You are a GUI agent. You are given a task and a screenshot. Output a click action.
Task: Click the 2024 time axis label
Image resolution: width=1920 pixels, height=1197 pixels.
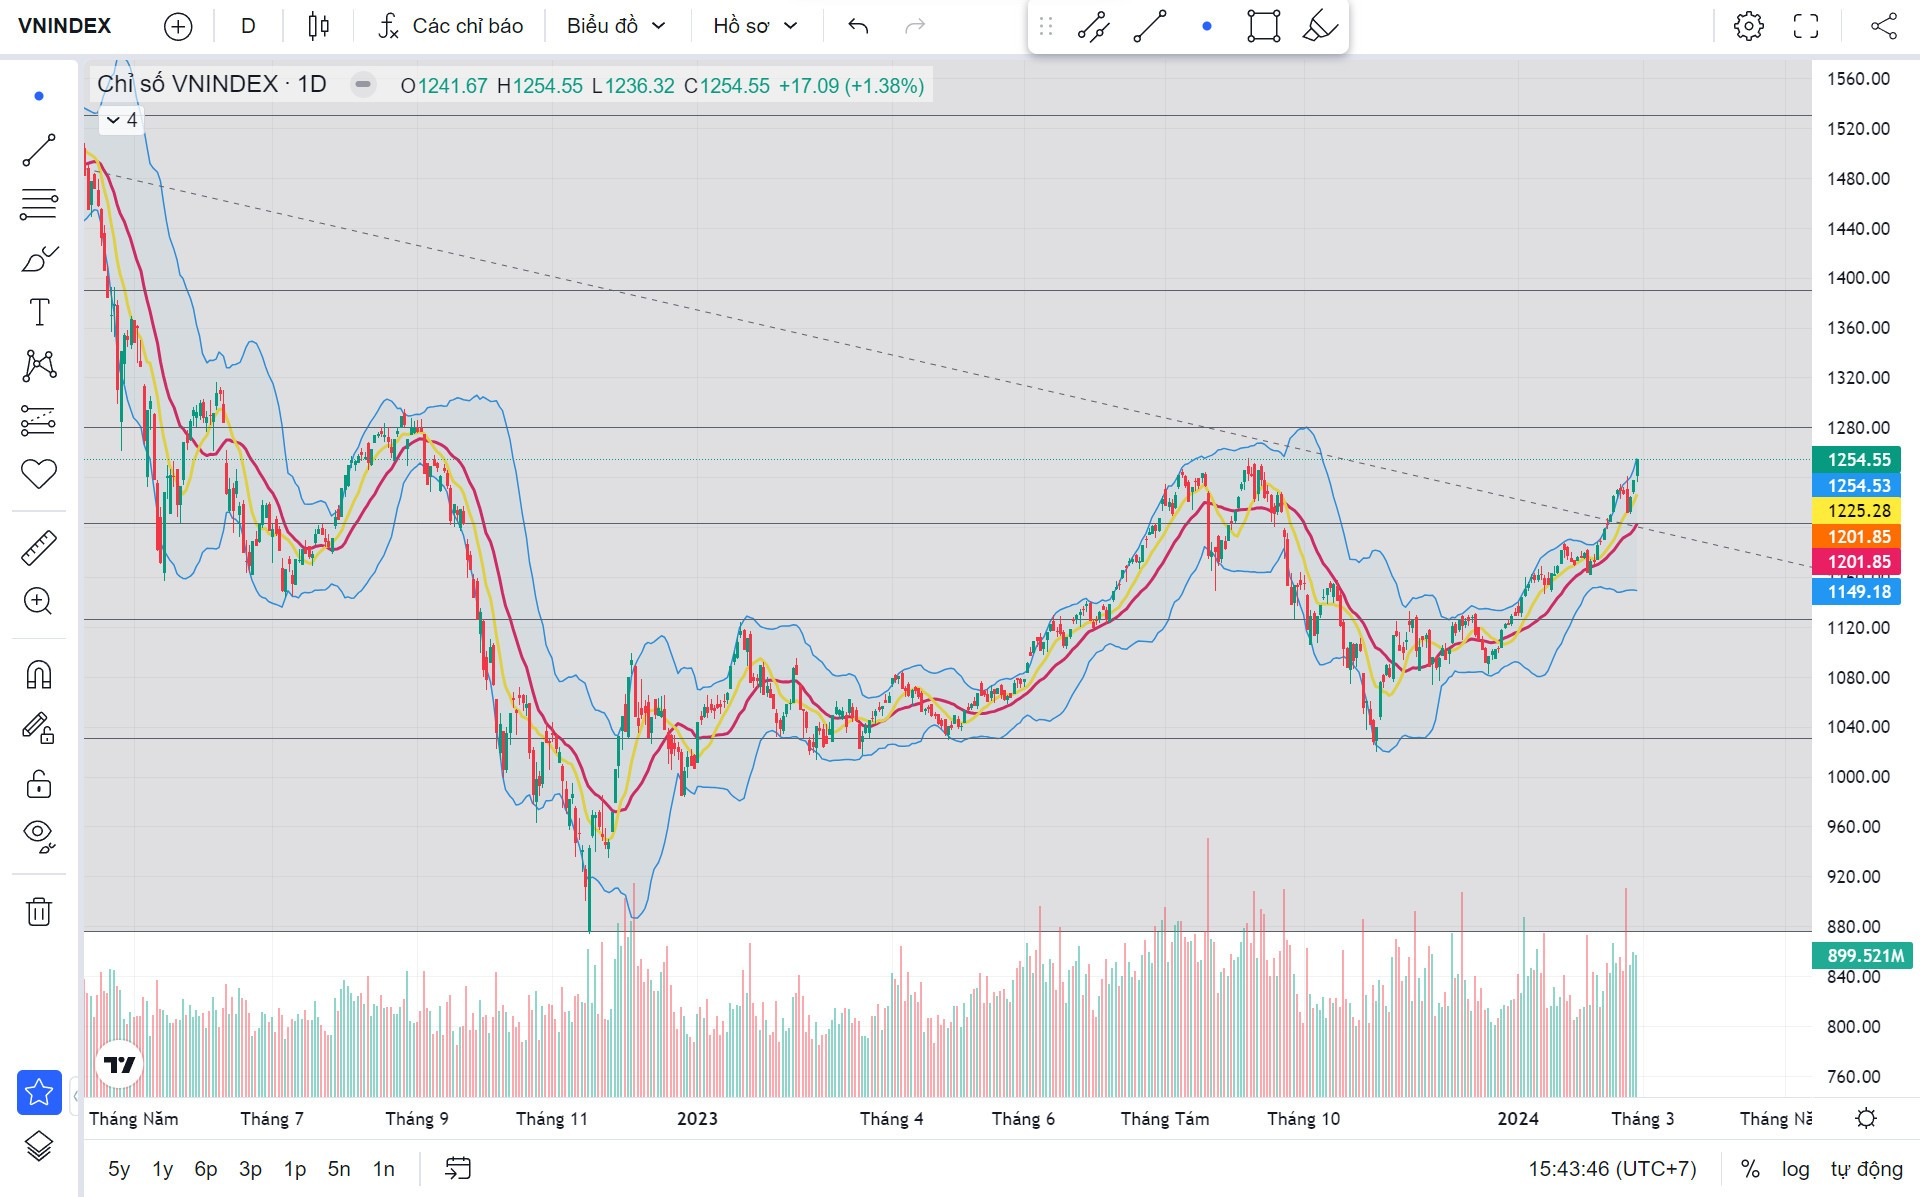pos(1518,1119)
